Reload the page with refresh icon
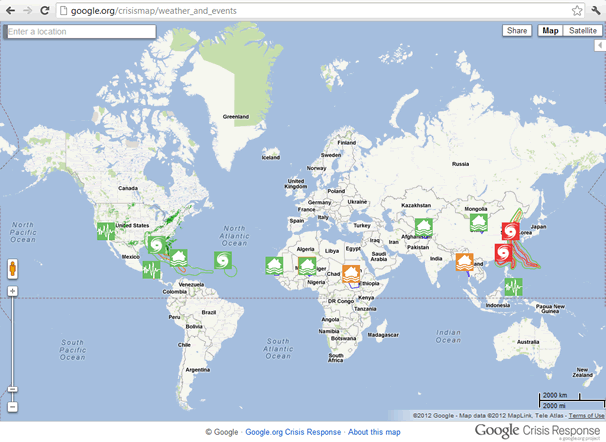This screenshot has height=442, width=606. (x=45, y=10)
